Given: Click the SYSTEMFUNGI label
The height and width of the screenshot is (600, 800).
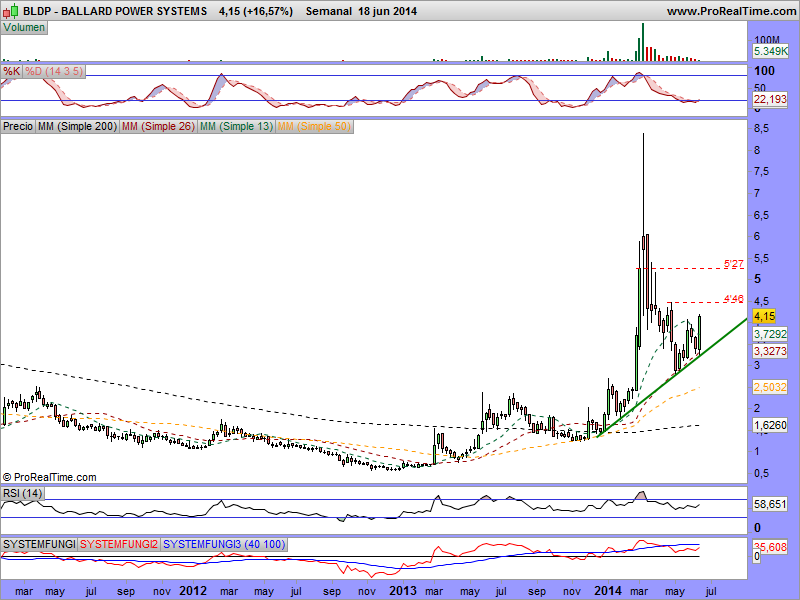Looking at the screenshot, I should (x=39, y=544).
